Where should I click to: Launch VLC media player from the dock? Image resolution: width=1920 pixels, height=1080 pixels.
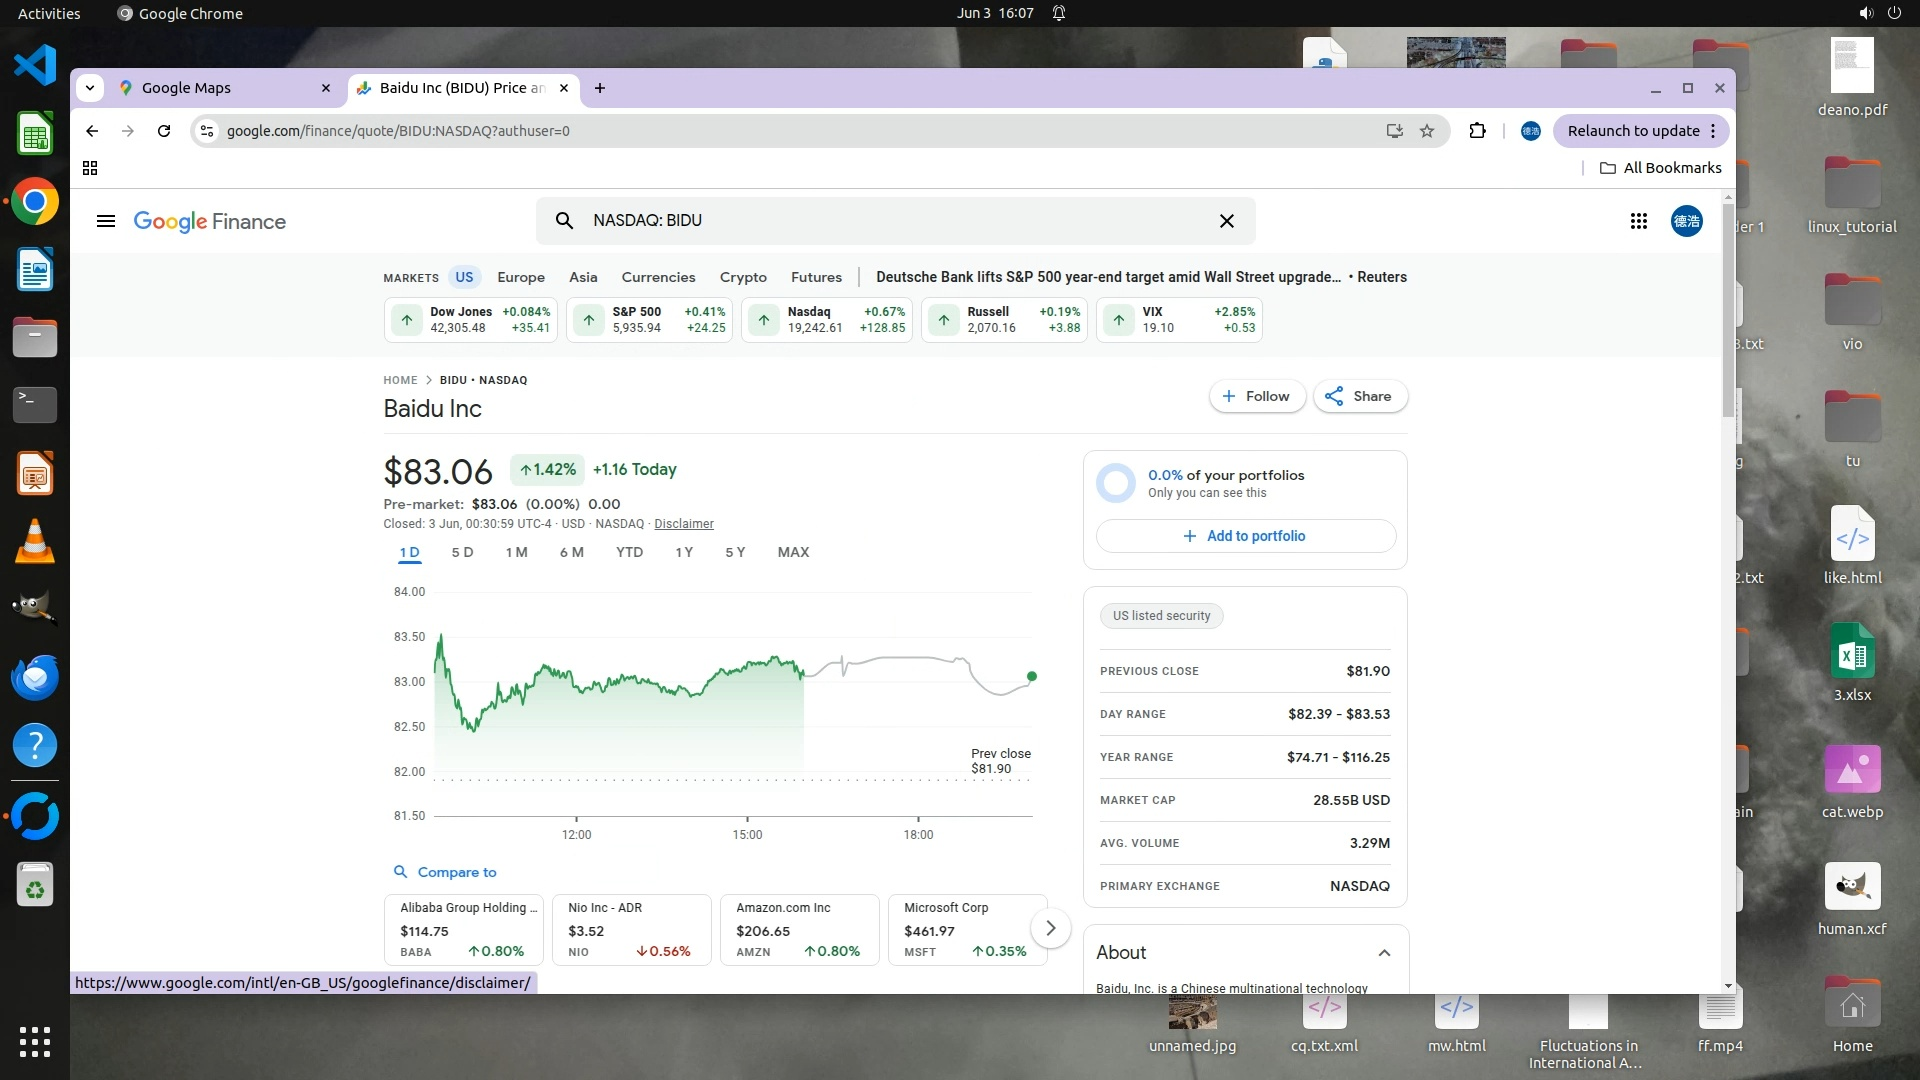click(35, 542)
